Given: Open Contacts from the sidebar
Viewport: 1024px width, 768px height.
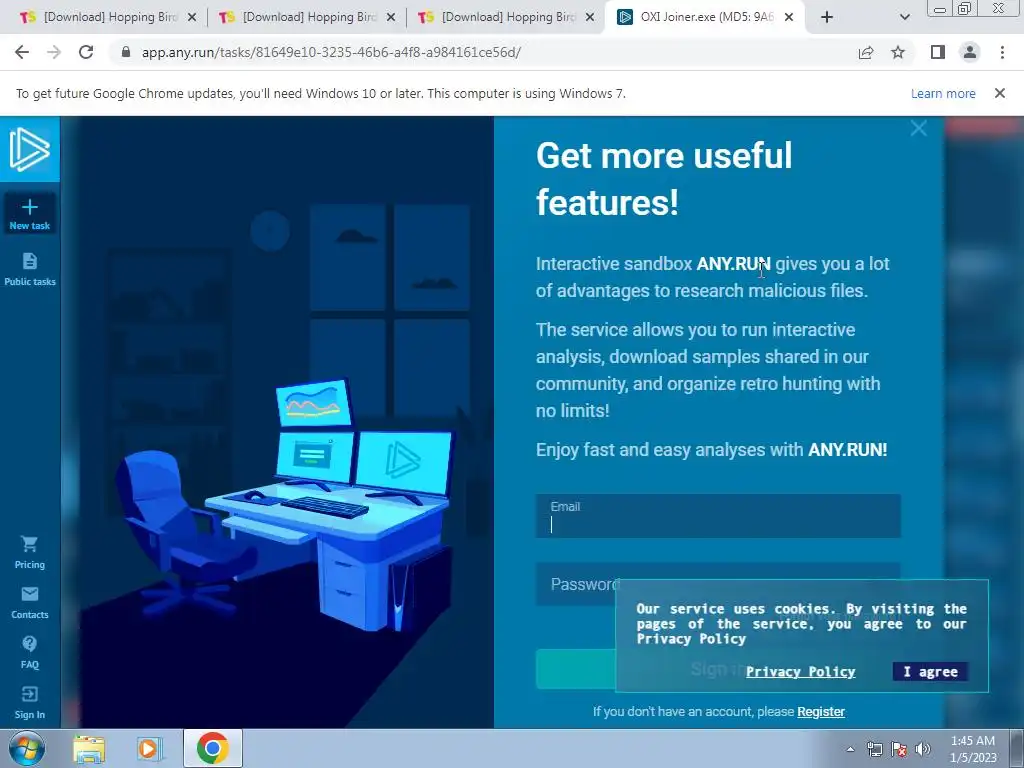Looking at the screenshot, I should coord(29,603).
